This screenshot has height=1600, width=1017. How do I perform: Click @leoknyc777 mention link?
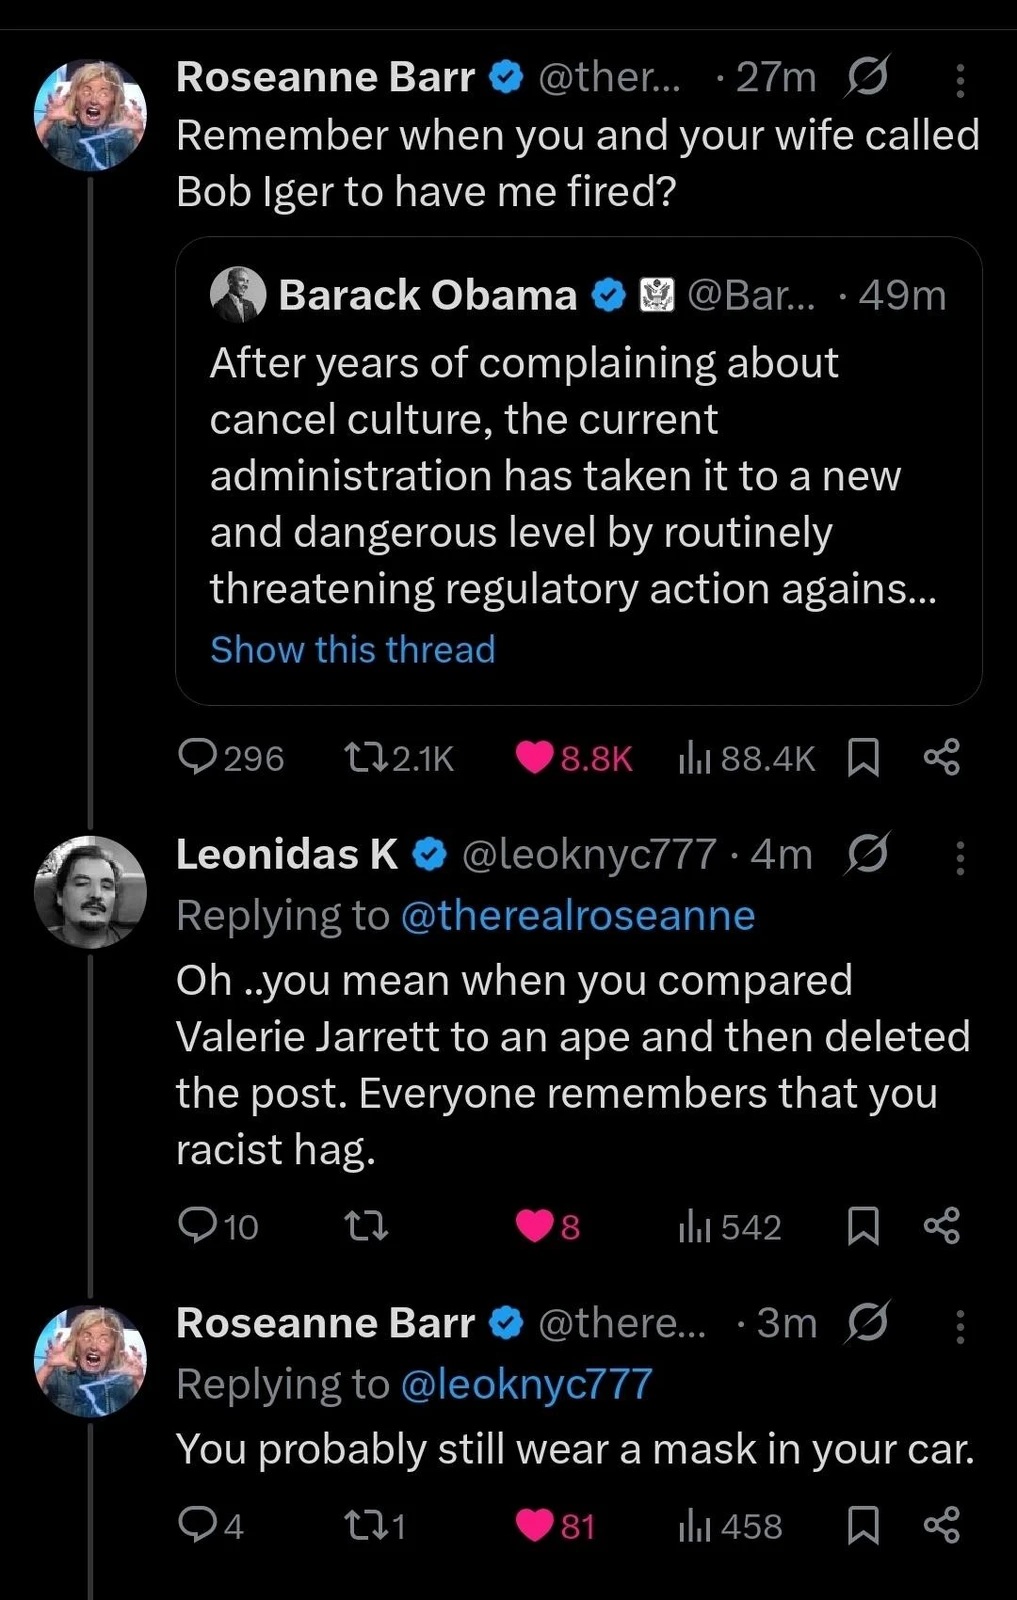526,1385
